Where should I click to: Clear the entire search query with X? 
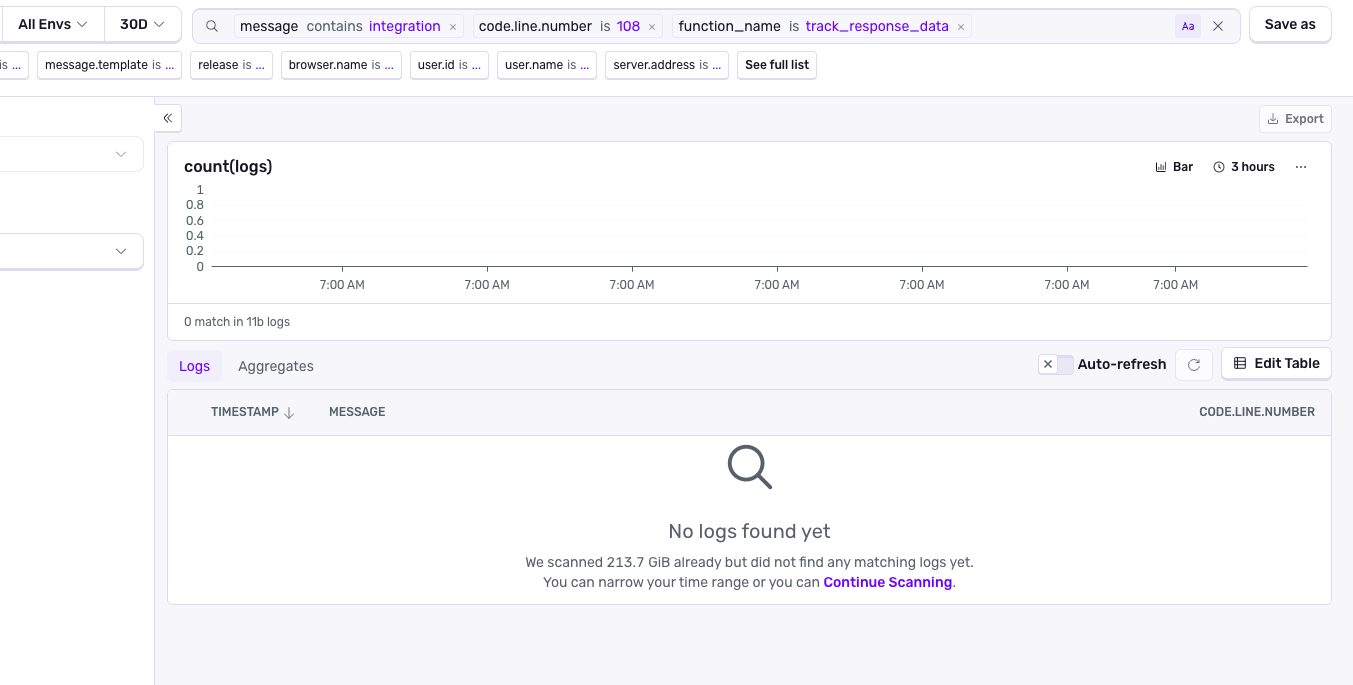click(1218, 27)
